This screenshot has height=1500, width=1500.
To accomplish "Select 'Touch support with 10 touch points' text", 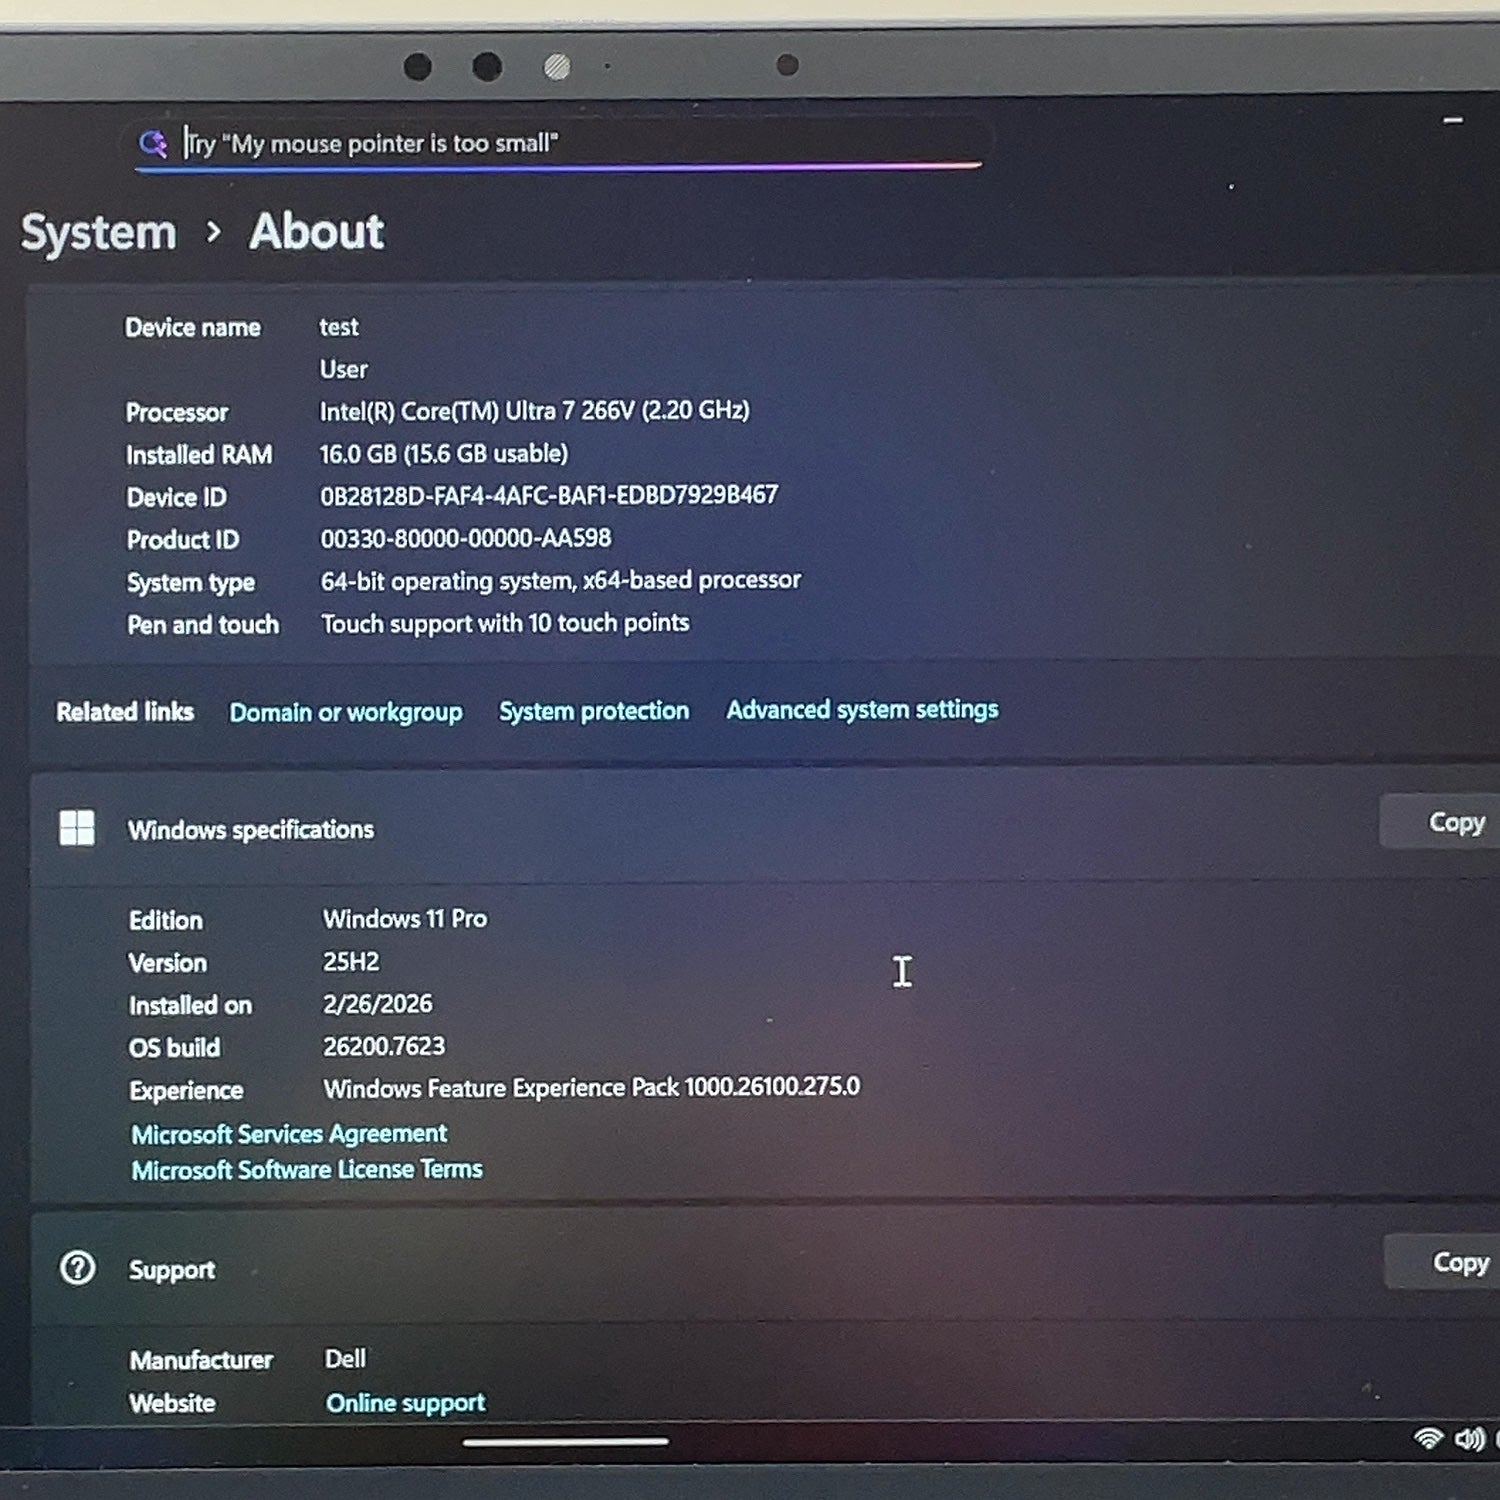I will 505,623.
